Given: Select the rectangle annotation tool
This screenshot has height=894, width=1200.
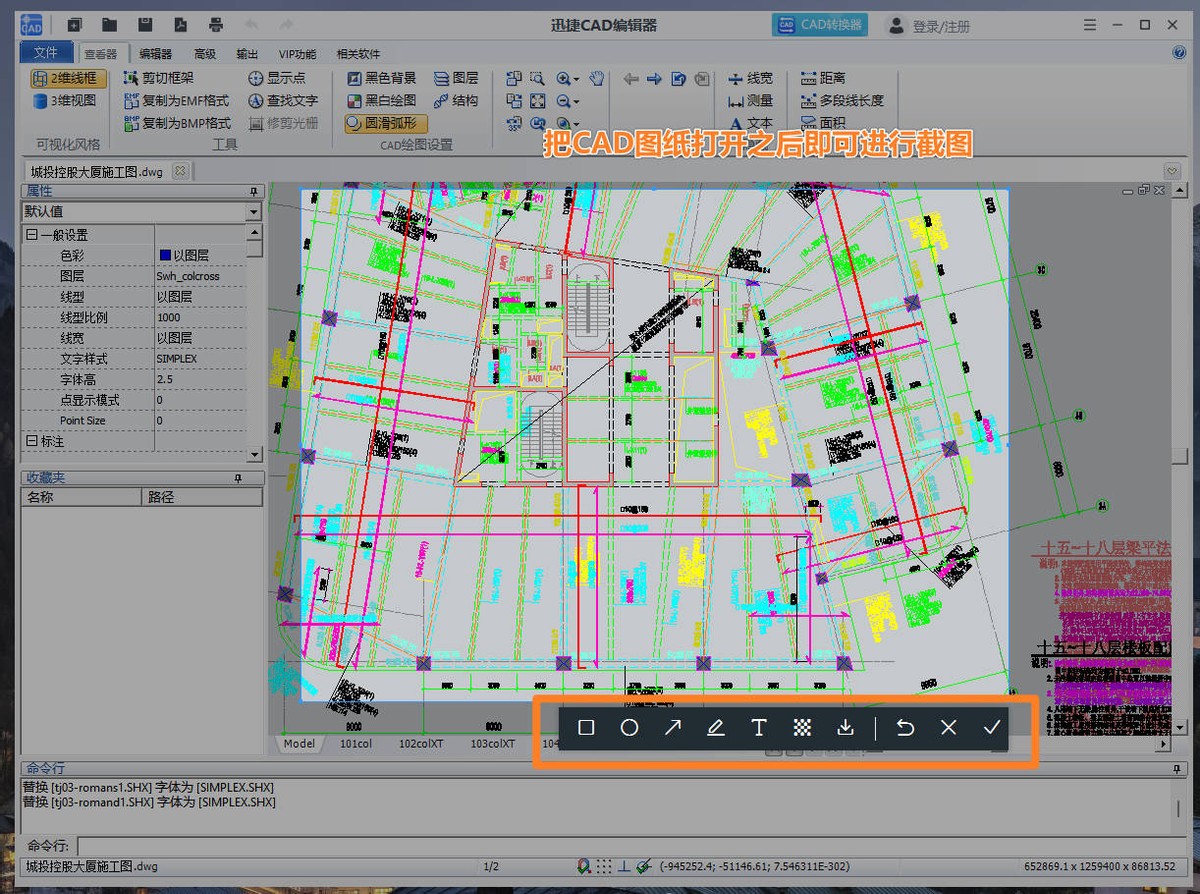Looking at the screenshot, I should coord(587,728).
